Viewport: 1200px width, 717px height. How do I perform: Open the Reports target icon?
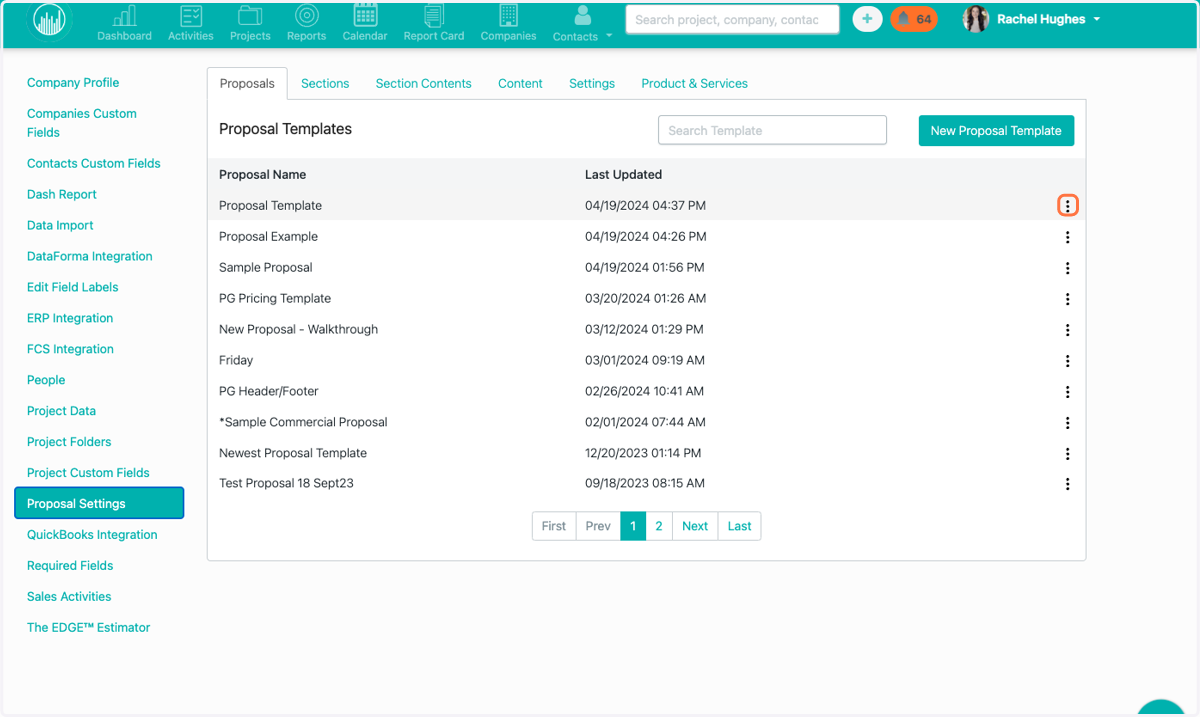tap(306, 16)
